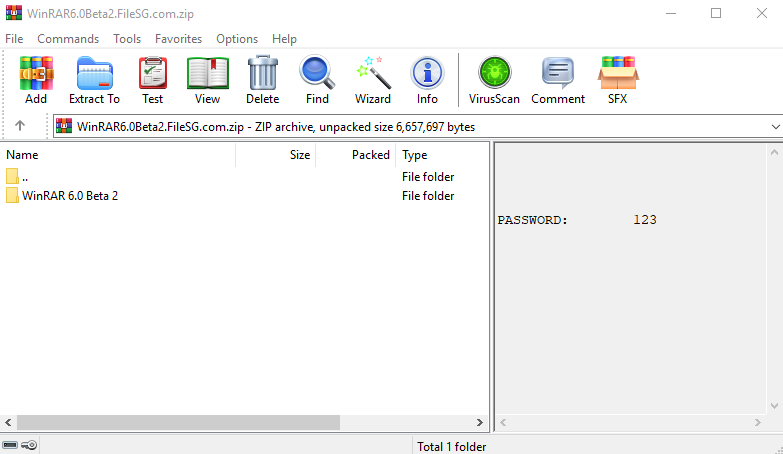Image resolution: width=783 pixels, height=454 pixels.
Task: Click comment pane scroll up arrow
Action: tap(775, 152)
